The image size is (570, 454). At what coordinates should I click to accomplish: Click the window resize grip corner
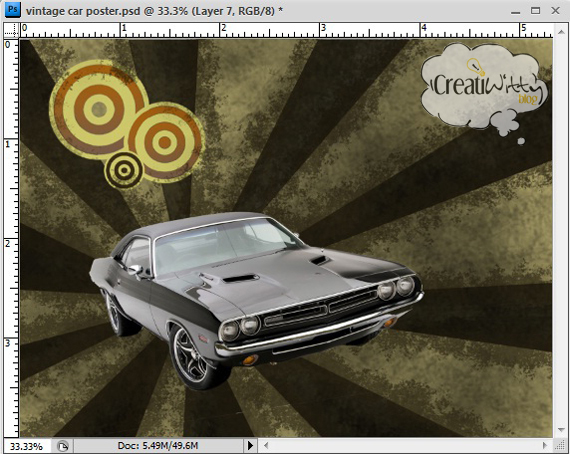[x=560, y=446]
